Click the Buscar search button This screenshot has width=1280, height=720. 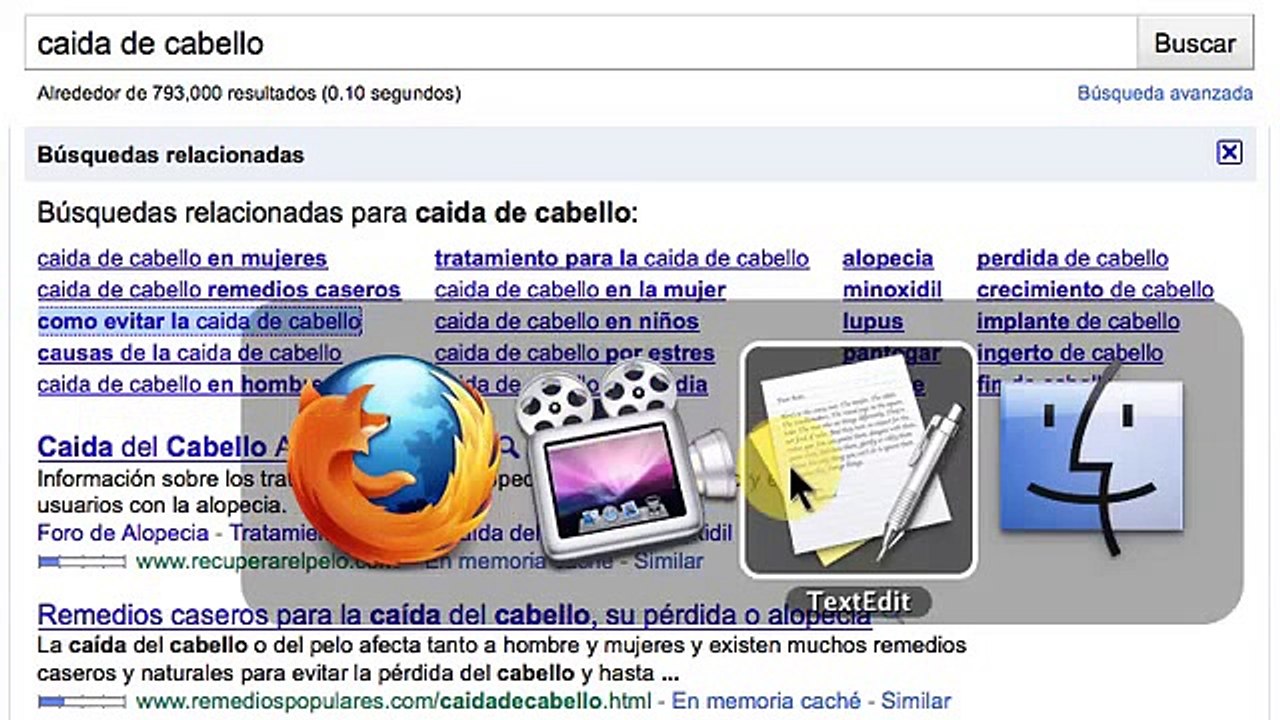[1195, 43]
